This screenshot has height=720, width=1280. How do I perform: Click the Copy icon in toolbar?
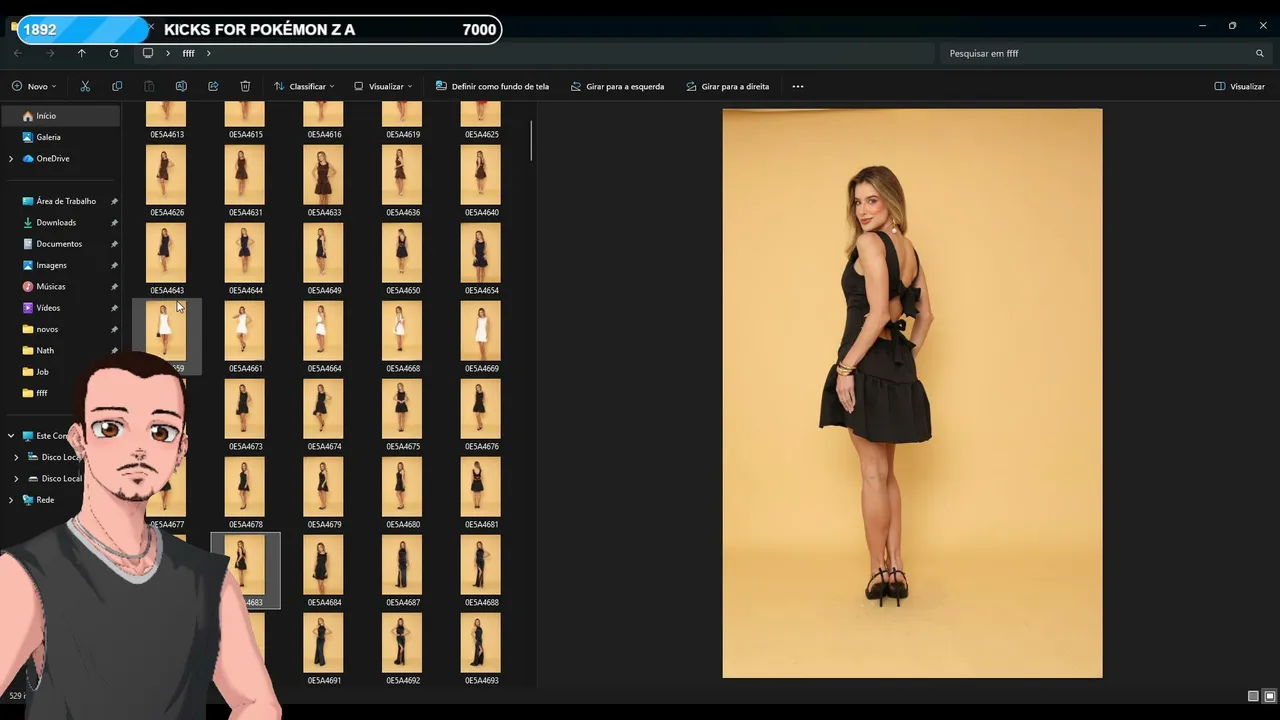[117, 86]
